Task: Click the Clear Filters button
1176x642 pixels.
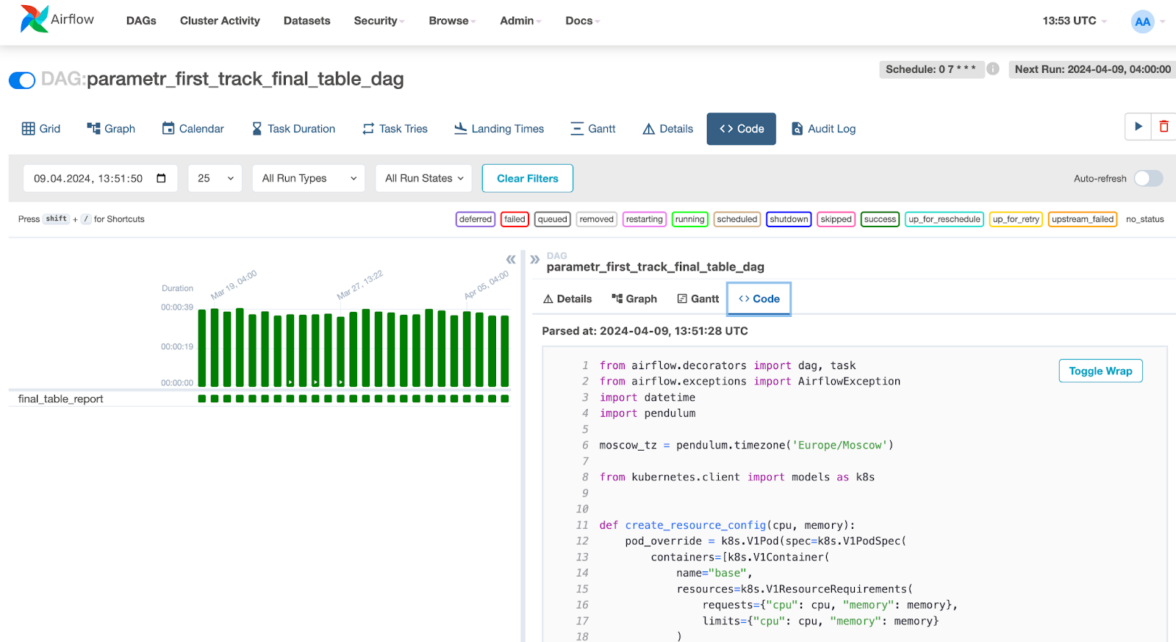Action: pos(527,178)
